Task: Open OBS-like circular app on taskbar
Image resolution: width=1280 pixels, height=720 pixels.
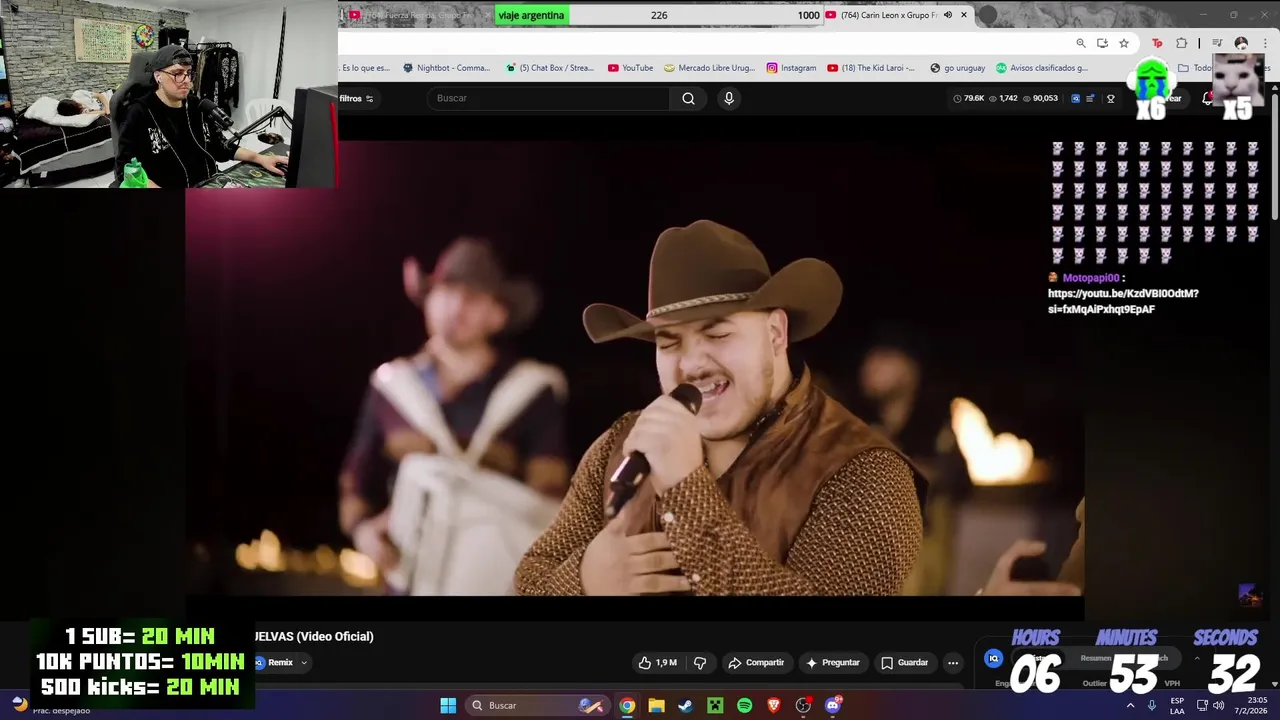Action: [803, 705]
